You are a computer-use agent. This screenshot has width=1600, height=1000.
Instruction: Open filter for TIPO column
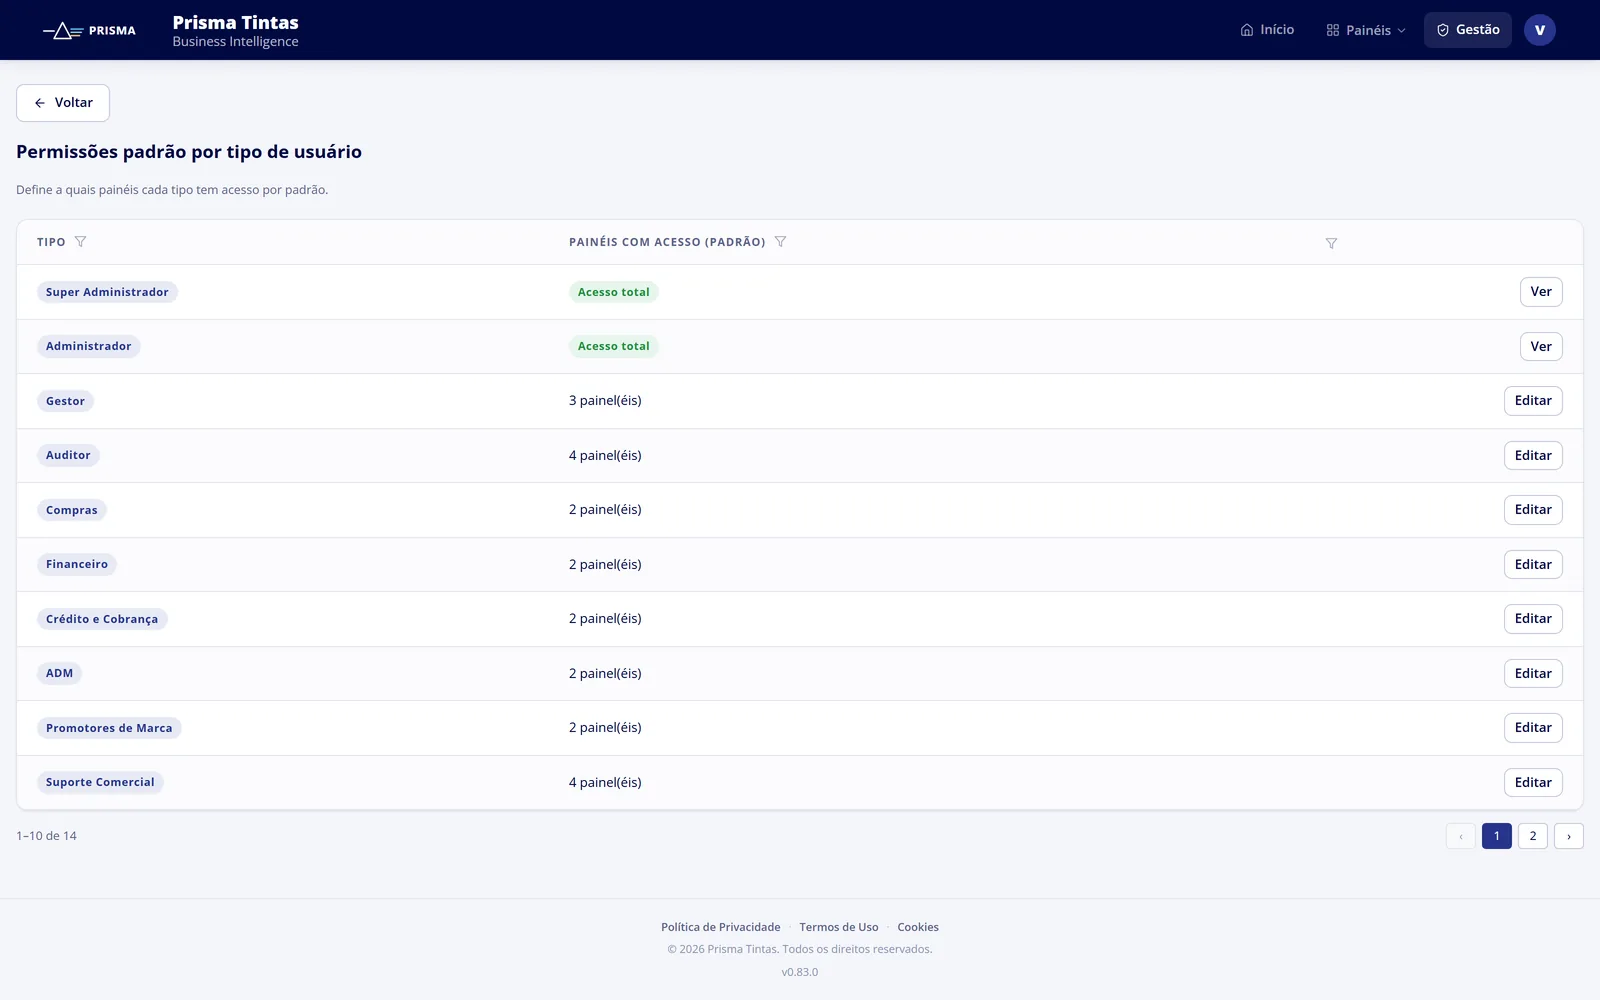81,242
